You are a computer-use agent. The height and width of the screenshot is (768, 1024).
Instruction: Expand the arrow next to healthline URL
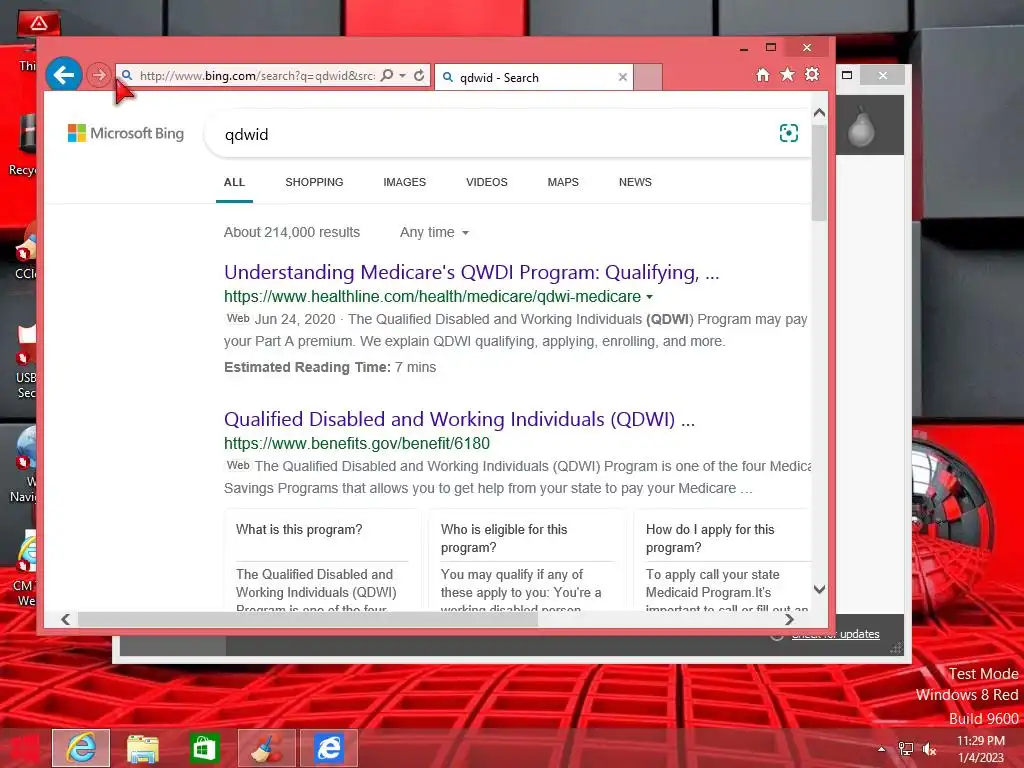tap(649, 297)
